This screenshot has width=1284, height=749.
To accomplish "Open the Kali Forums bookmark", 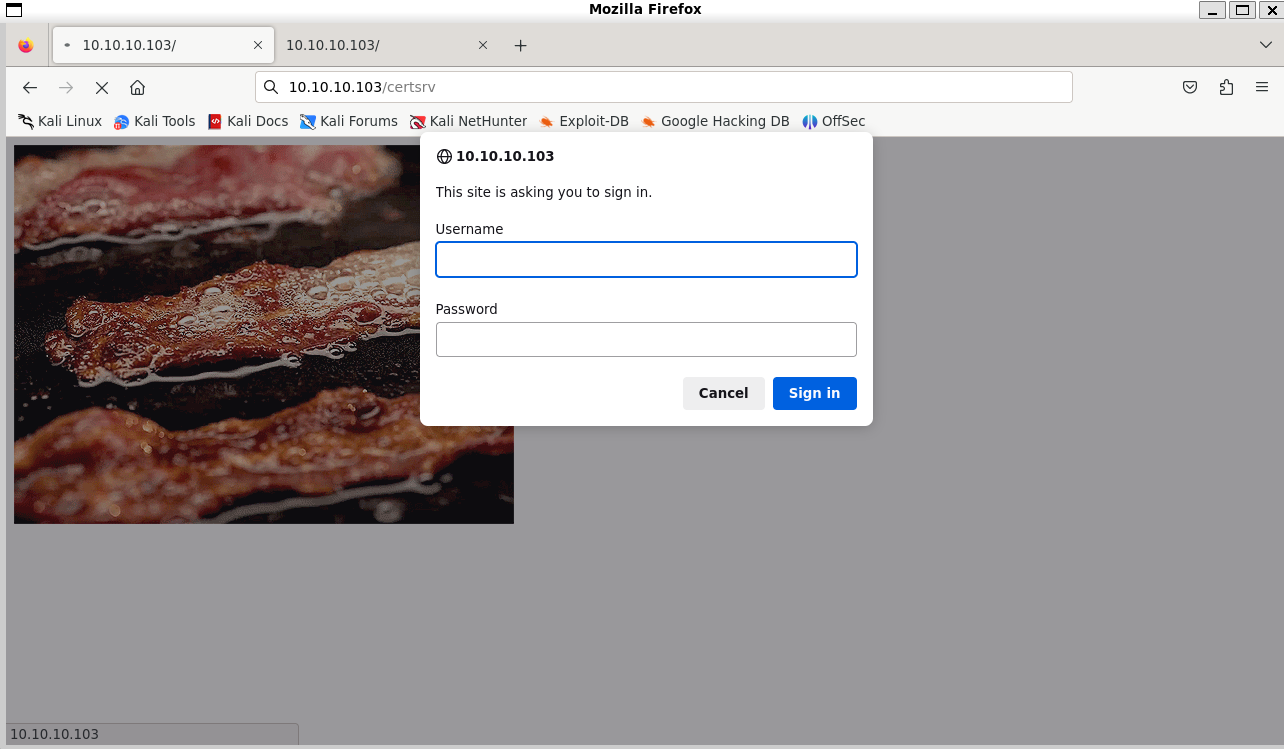I will 348,121.
